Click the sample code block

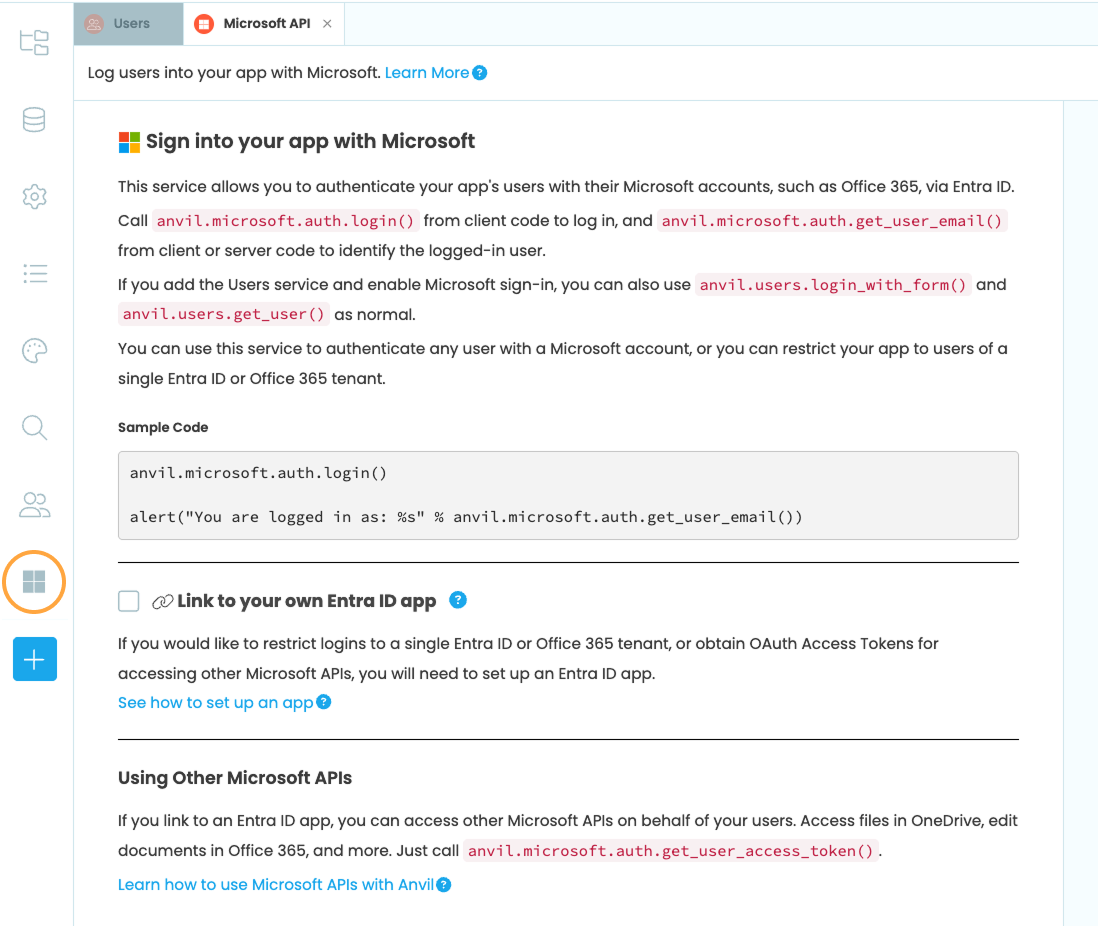[x=568, y=495]
